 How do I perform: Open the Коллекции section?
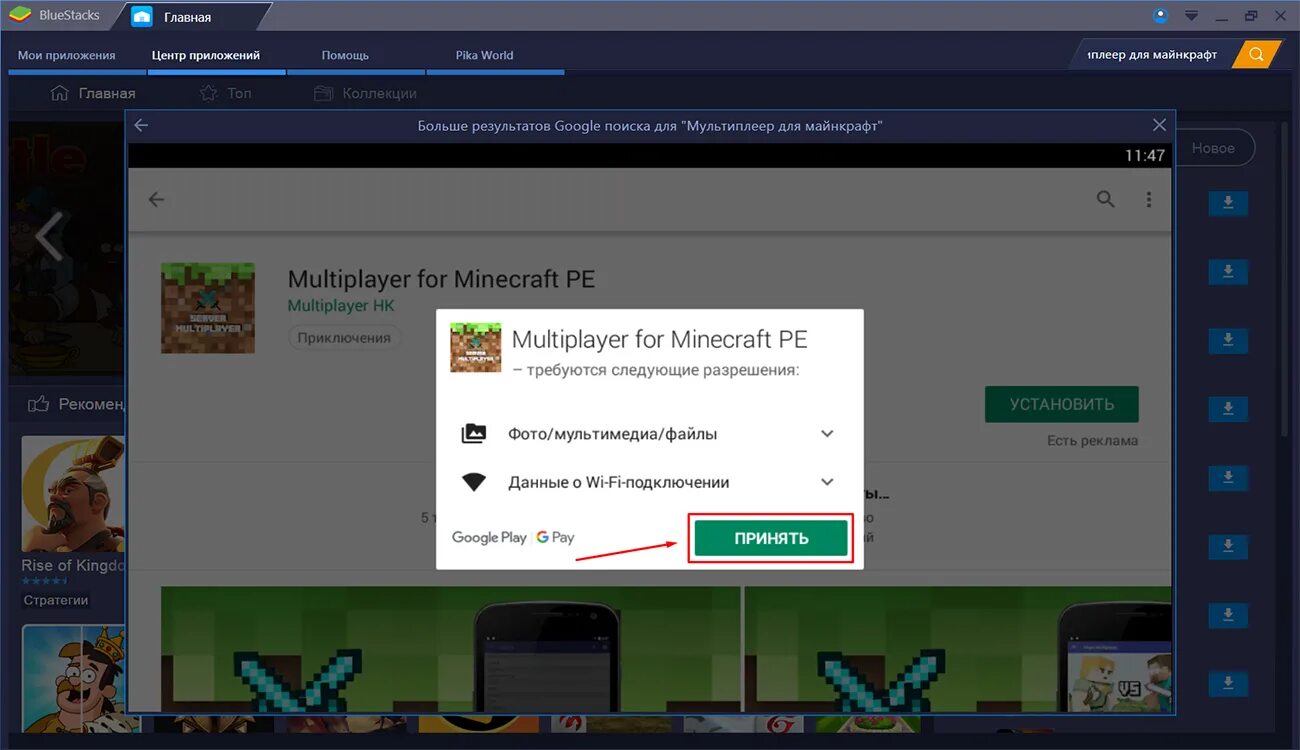click(364, 93)
